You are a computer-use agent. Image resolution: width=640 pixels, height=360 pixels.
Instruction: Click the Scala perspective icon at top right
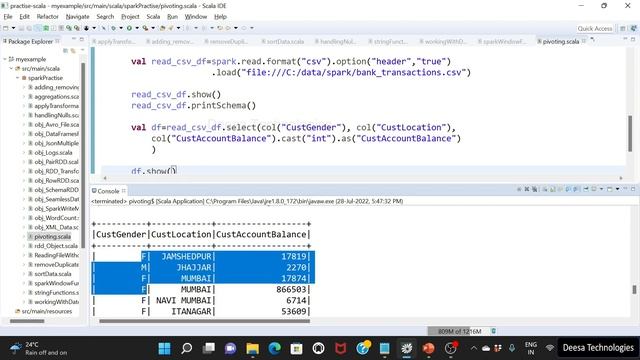(x=633, y=28)
